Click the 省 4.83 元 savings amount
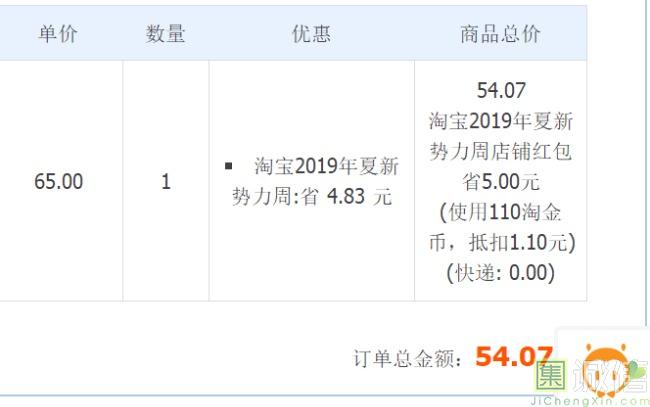Screen dimensions: 650x407 pos(346,196)
